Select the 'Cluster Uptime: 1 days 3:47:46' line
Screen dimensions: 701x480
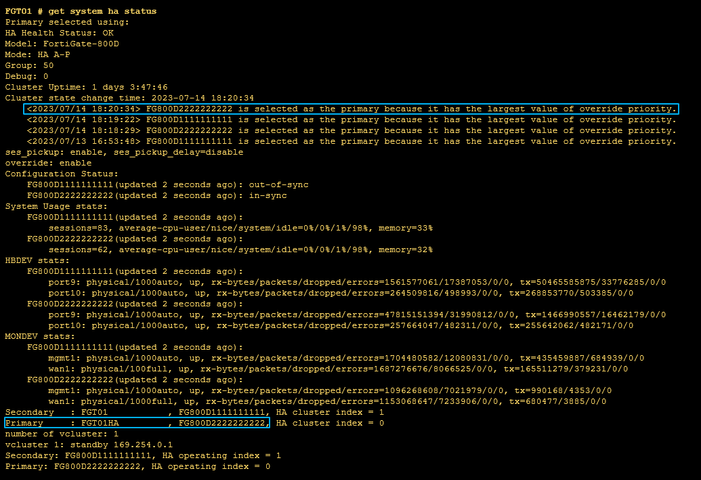tap(86, 87)
